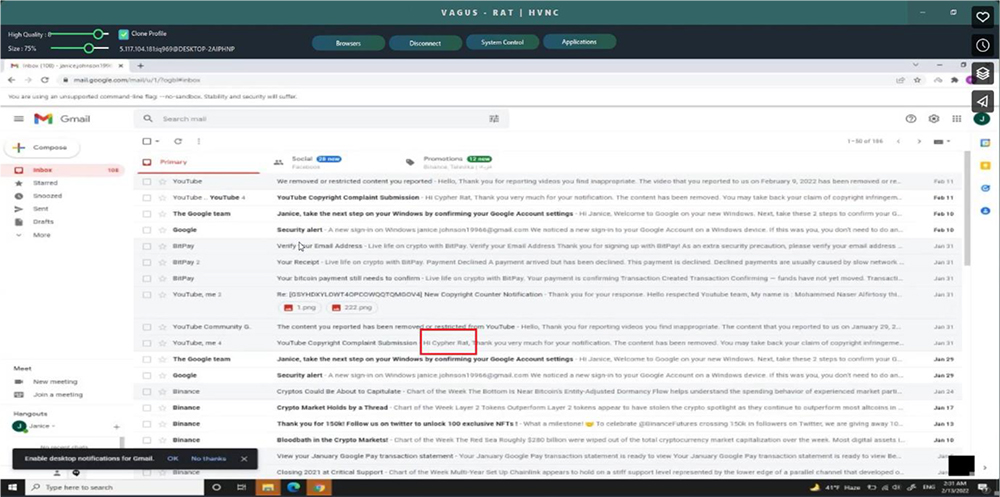Open search options filter icon in search bar
Viewport: 1000px width, 497px height.
point(494,119)
